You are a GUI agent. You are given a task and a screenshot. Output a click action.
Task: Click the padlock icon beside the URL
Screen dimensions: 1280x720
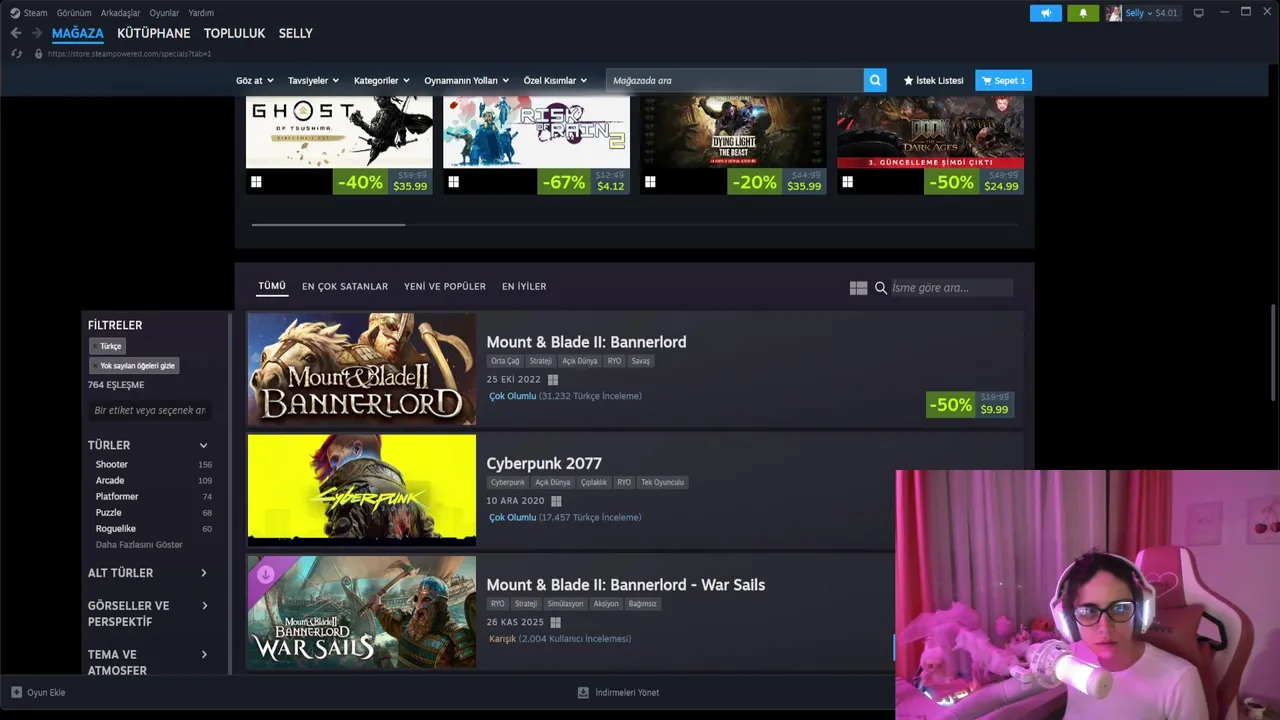(x=38, y=53)
